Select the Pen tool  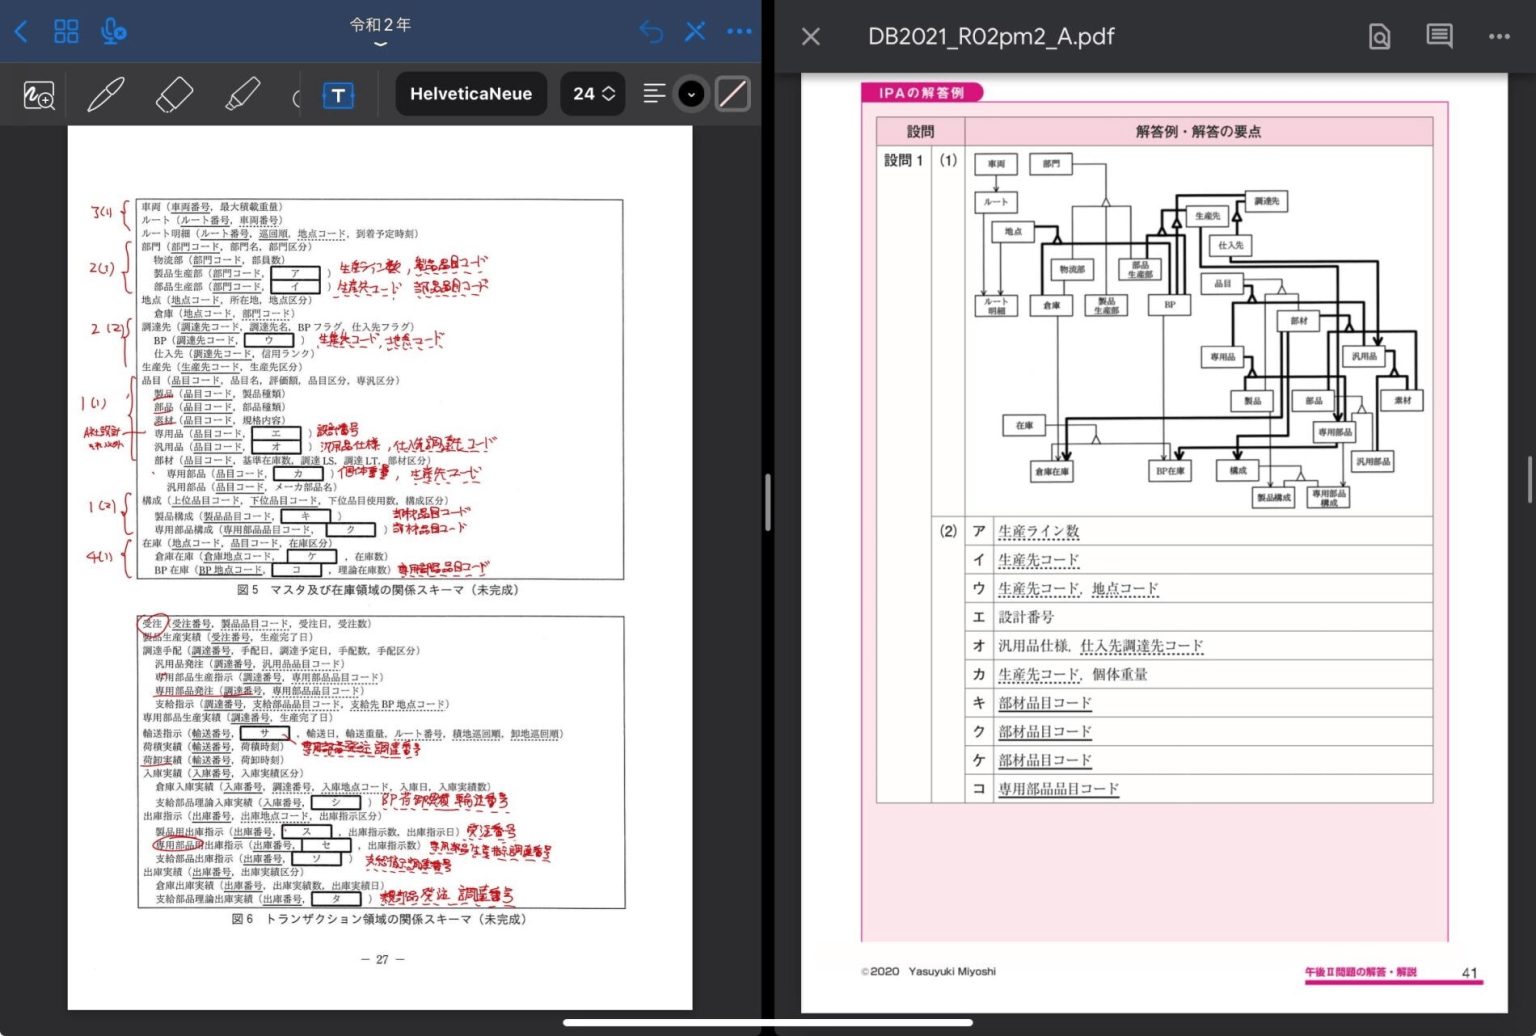(107, 93)
